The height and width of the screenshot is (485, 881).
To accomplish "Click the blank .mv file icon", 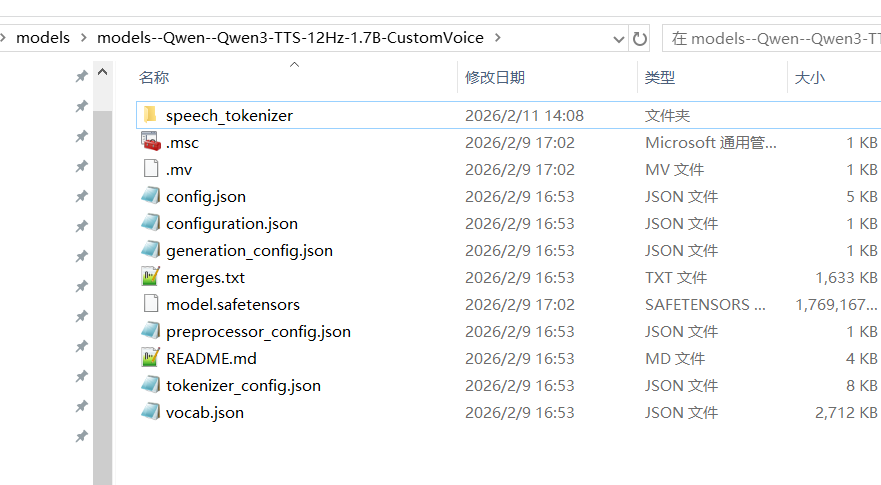I will [150, 169].
